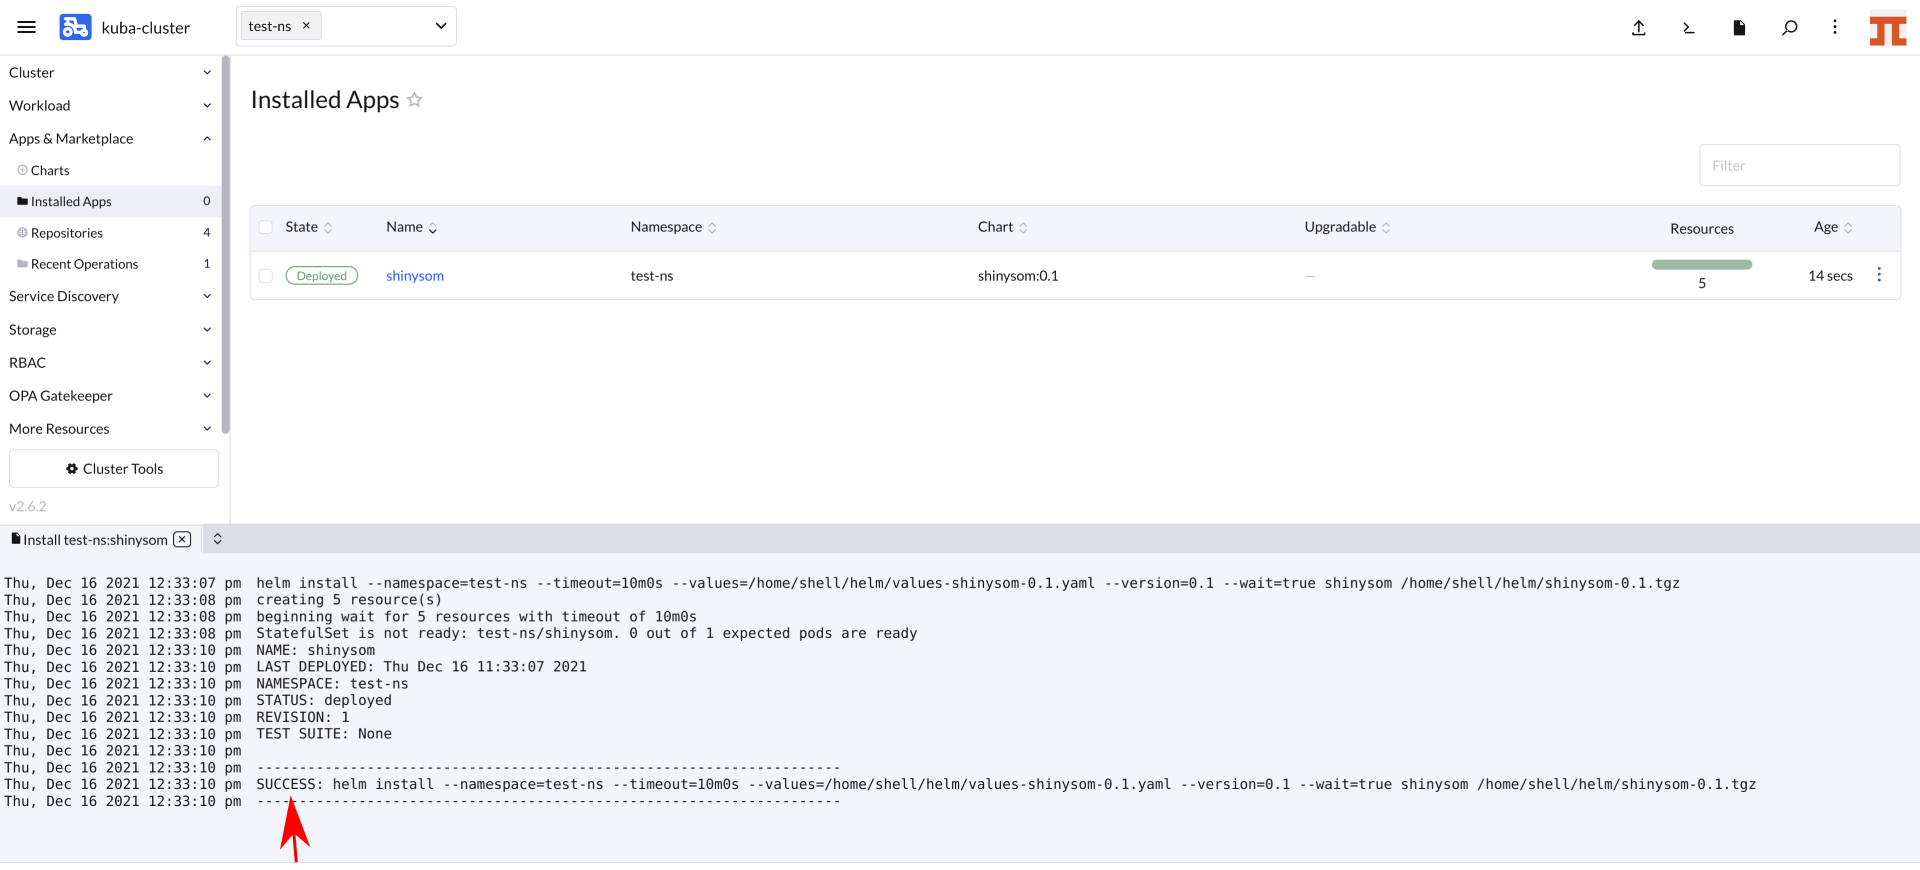Click the import YAML upload icon
This screenshot has width=1920, height=870.
click(x=1638, y=28)
